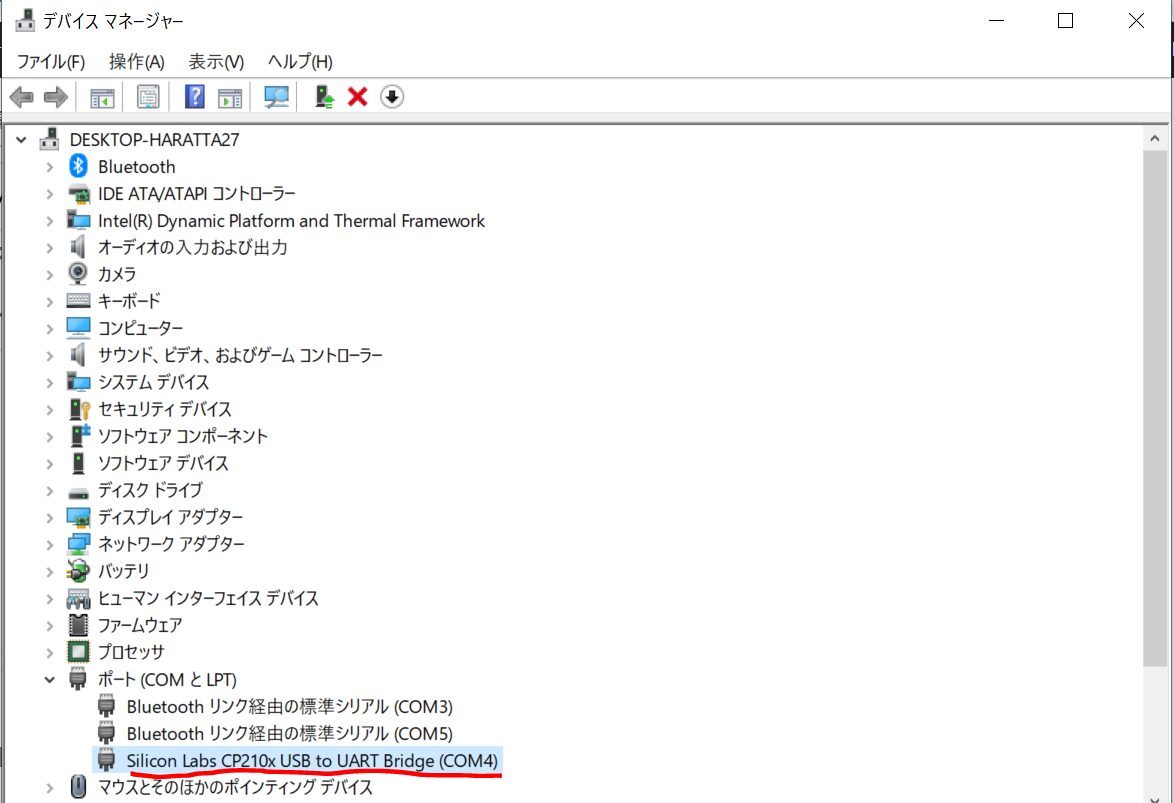Click the mouse pointing device icon
Image resolution: width=1174 pixels, height=803 pixels.
(x=78, y=787)
